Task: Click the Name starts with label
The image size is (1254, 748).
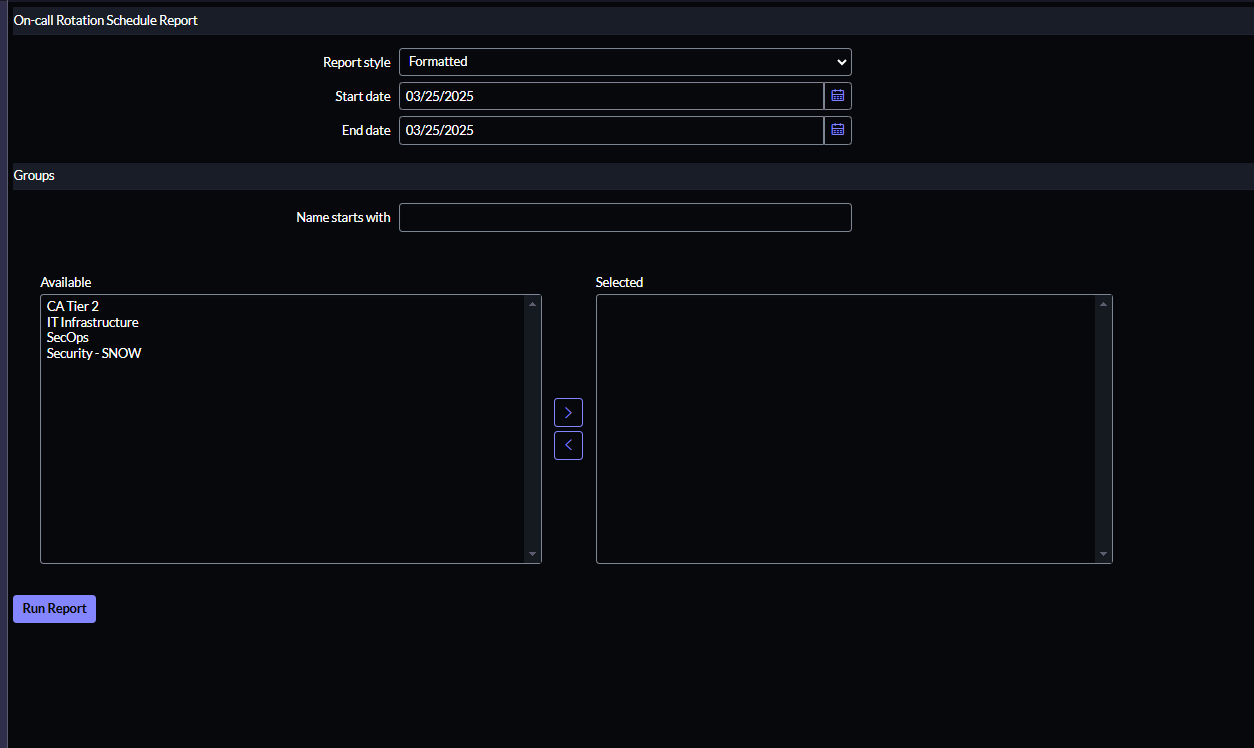Action: (x=344, y=217)
